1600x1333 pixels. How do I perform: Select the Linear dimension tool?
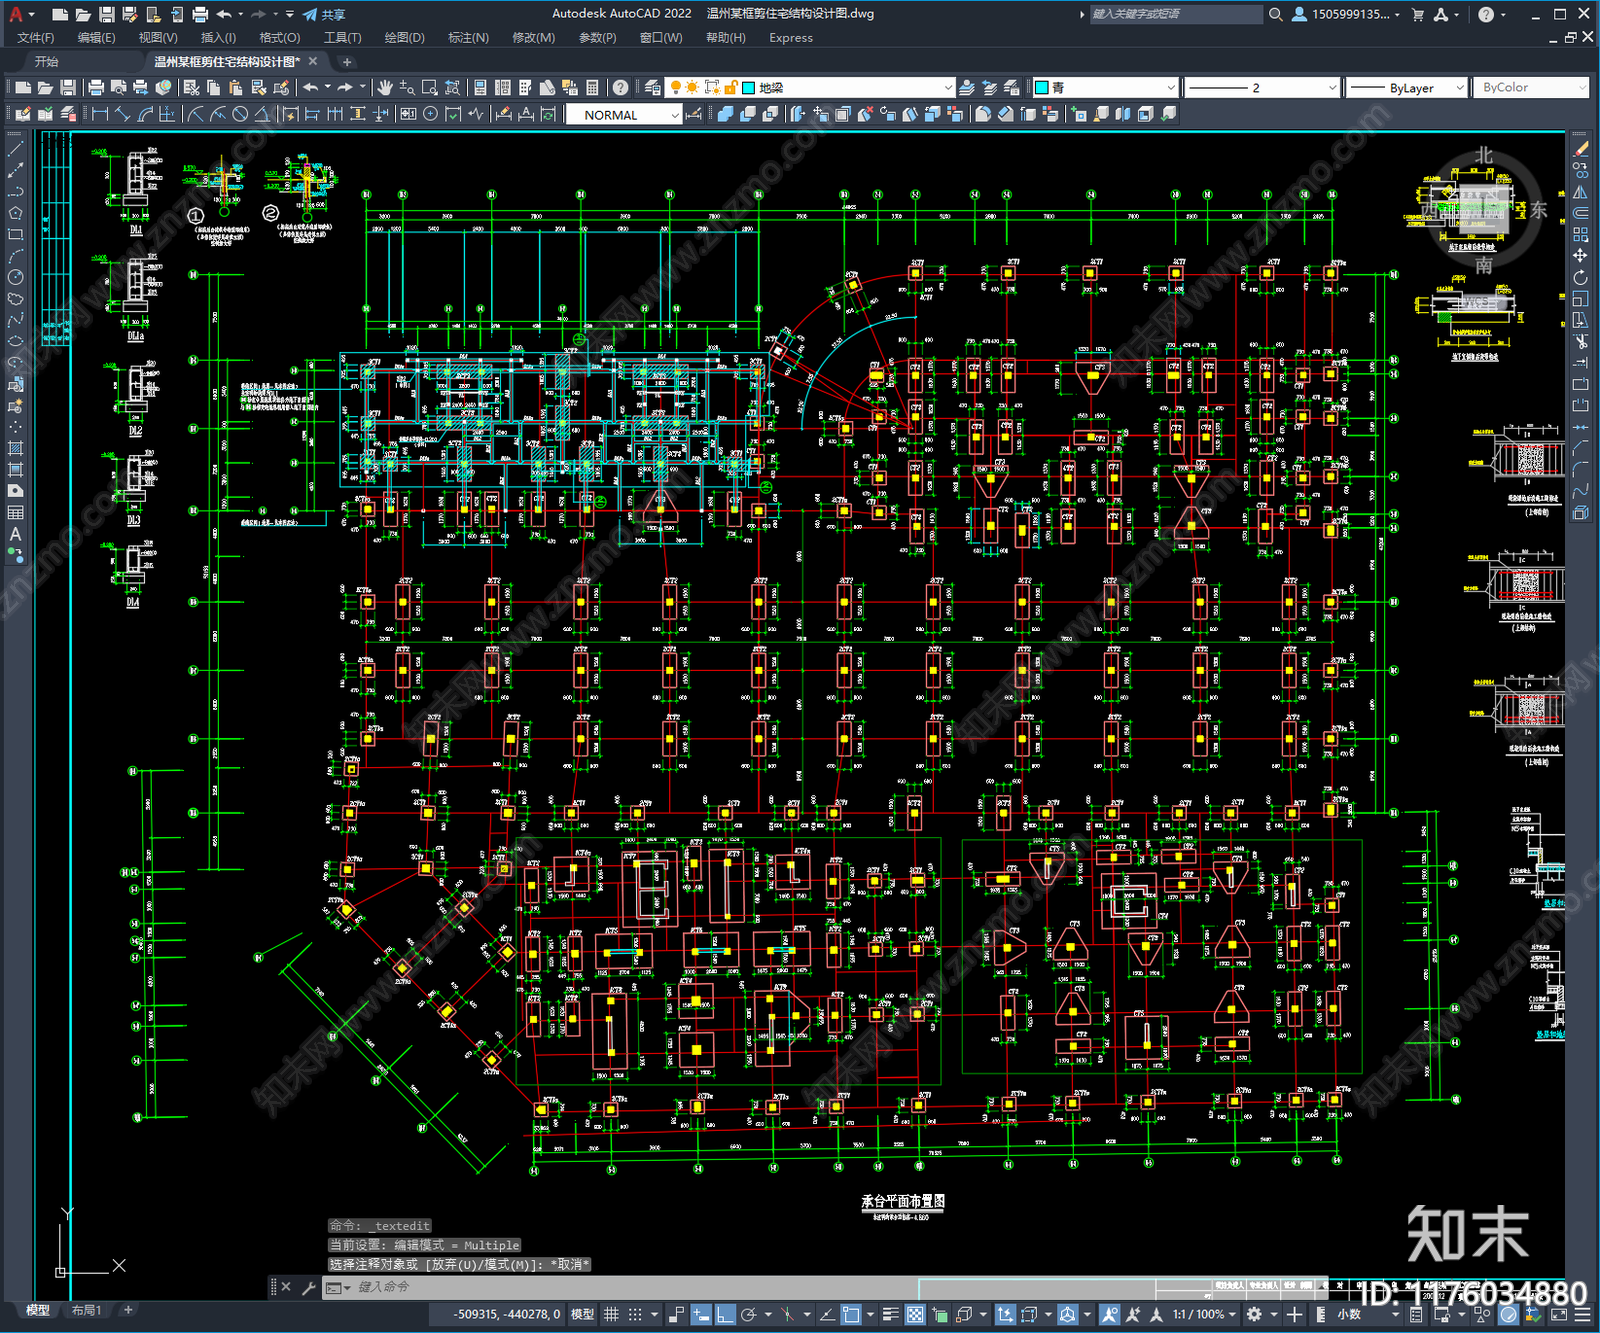(100, 115)
